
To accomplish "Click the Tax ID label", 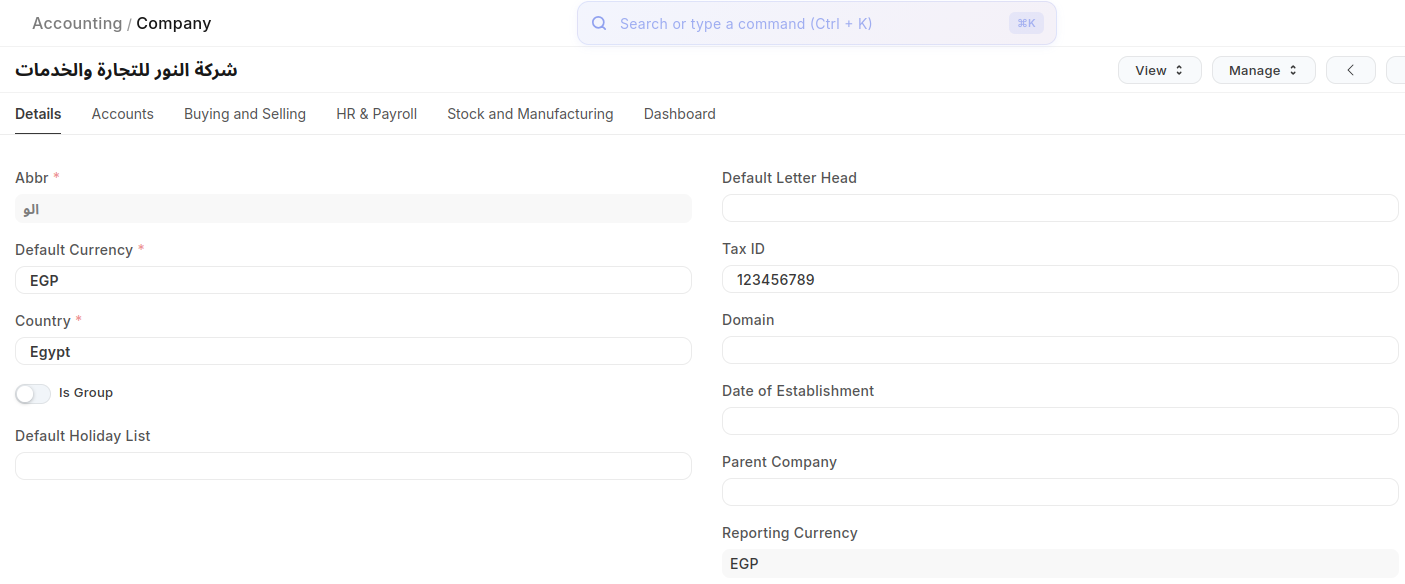I will coord(743,249).
